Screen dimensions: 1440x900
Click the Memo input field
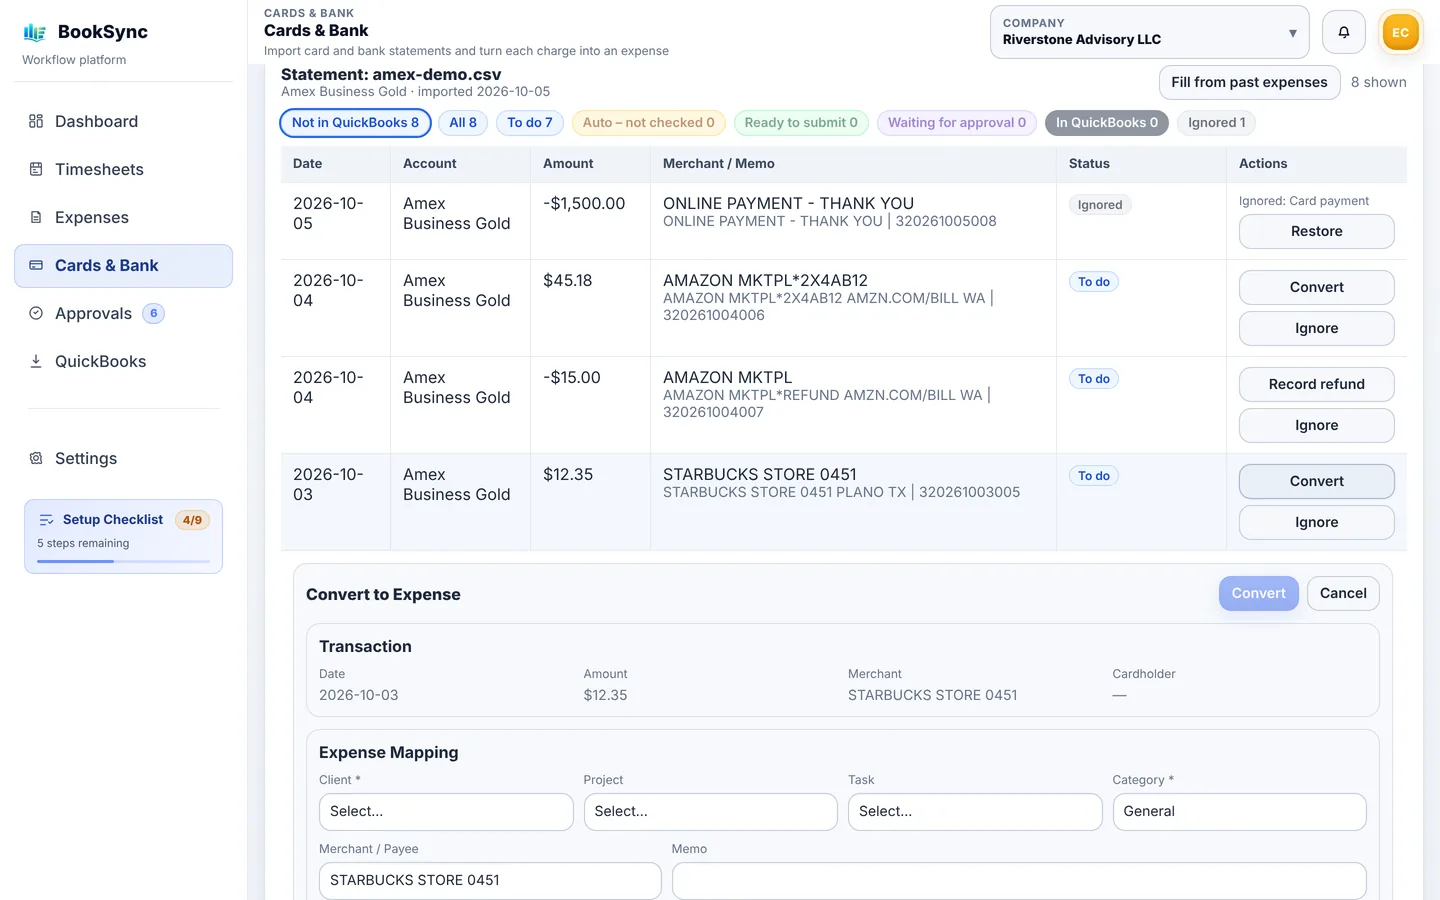point(1019,881)
